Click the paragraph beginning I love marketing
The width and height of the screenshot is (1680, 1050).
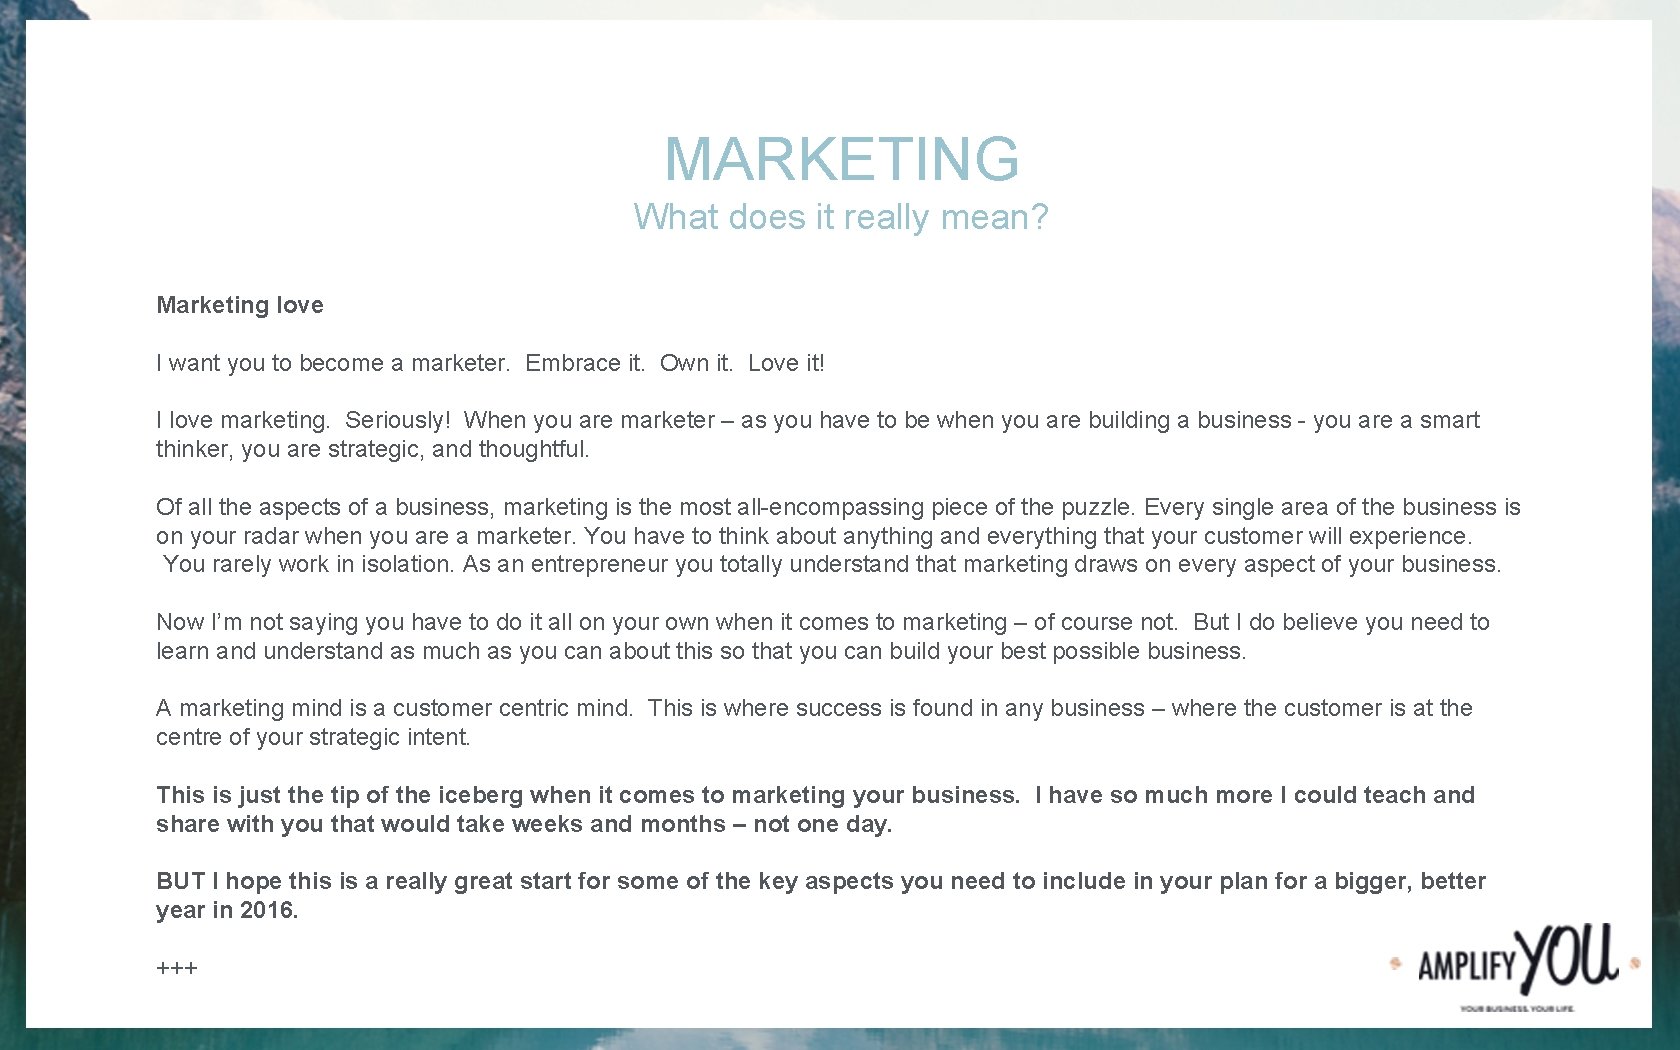coord(817,434)
